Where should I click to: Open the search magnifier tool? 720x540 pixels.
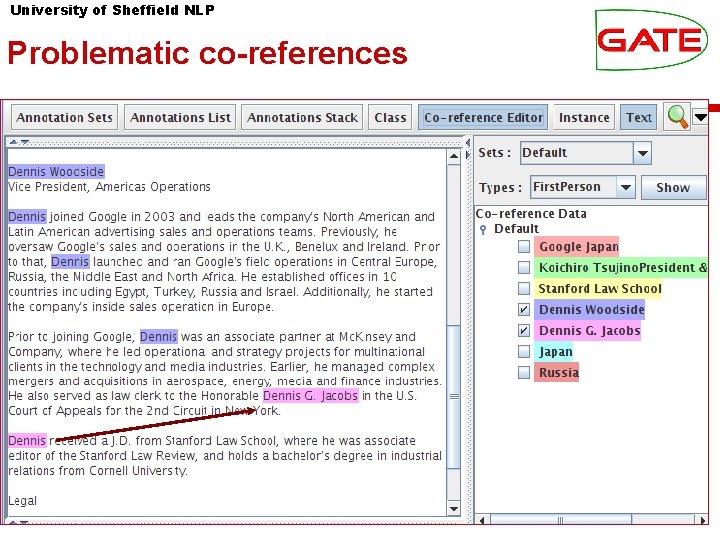click(x=677, y=117)
